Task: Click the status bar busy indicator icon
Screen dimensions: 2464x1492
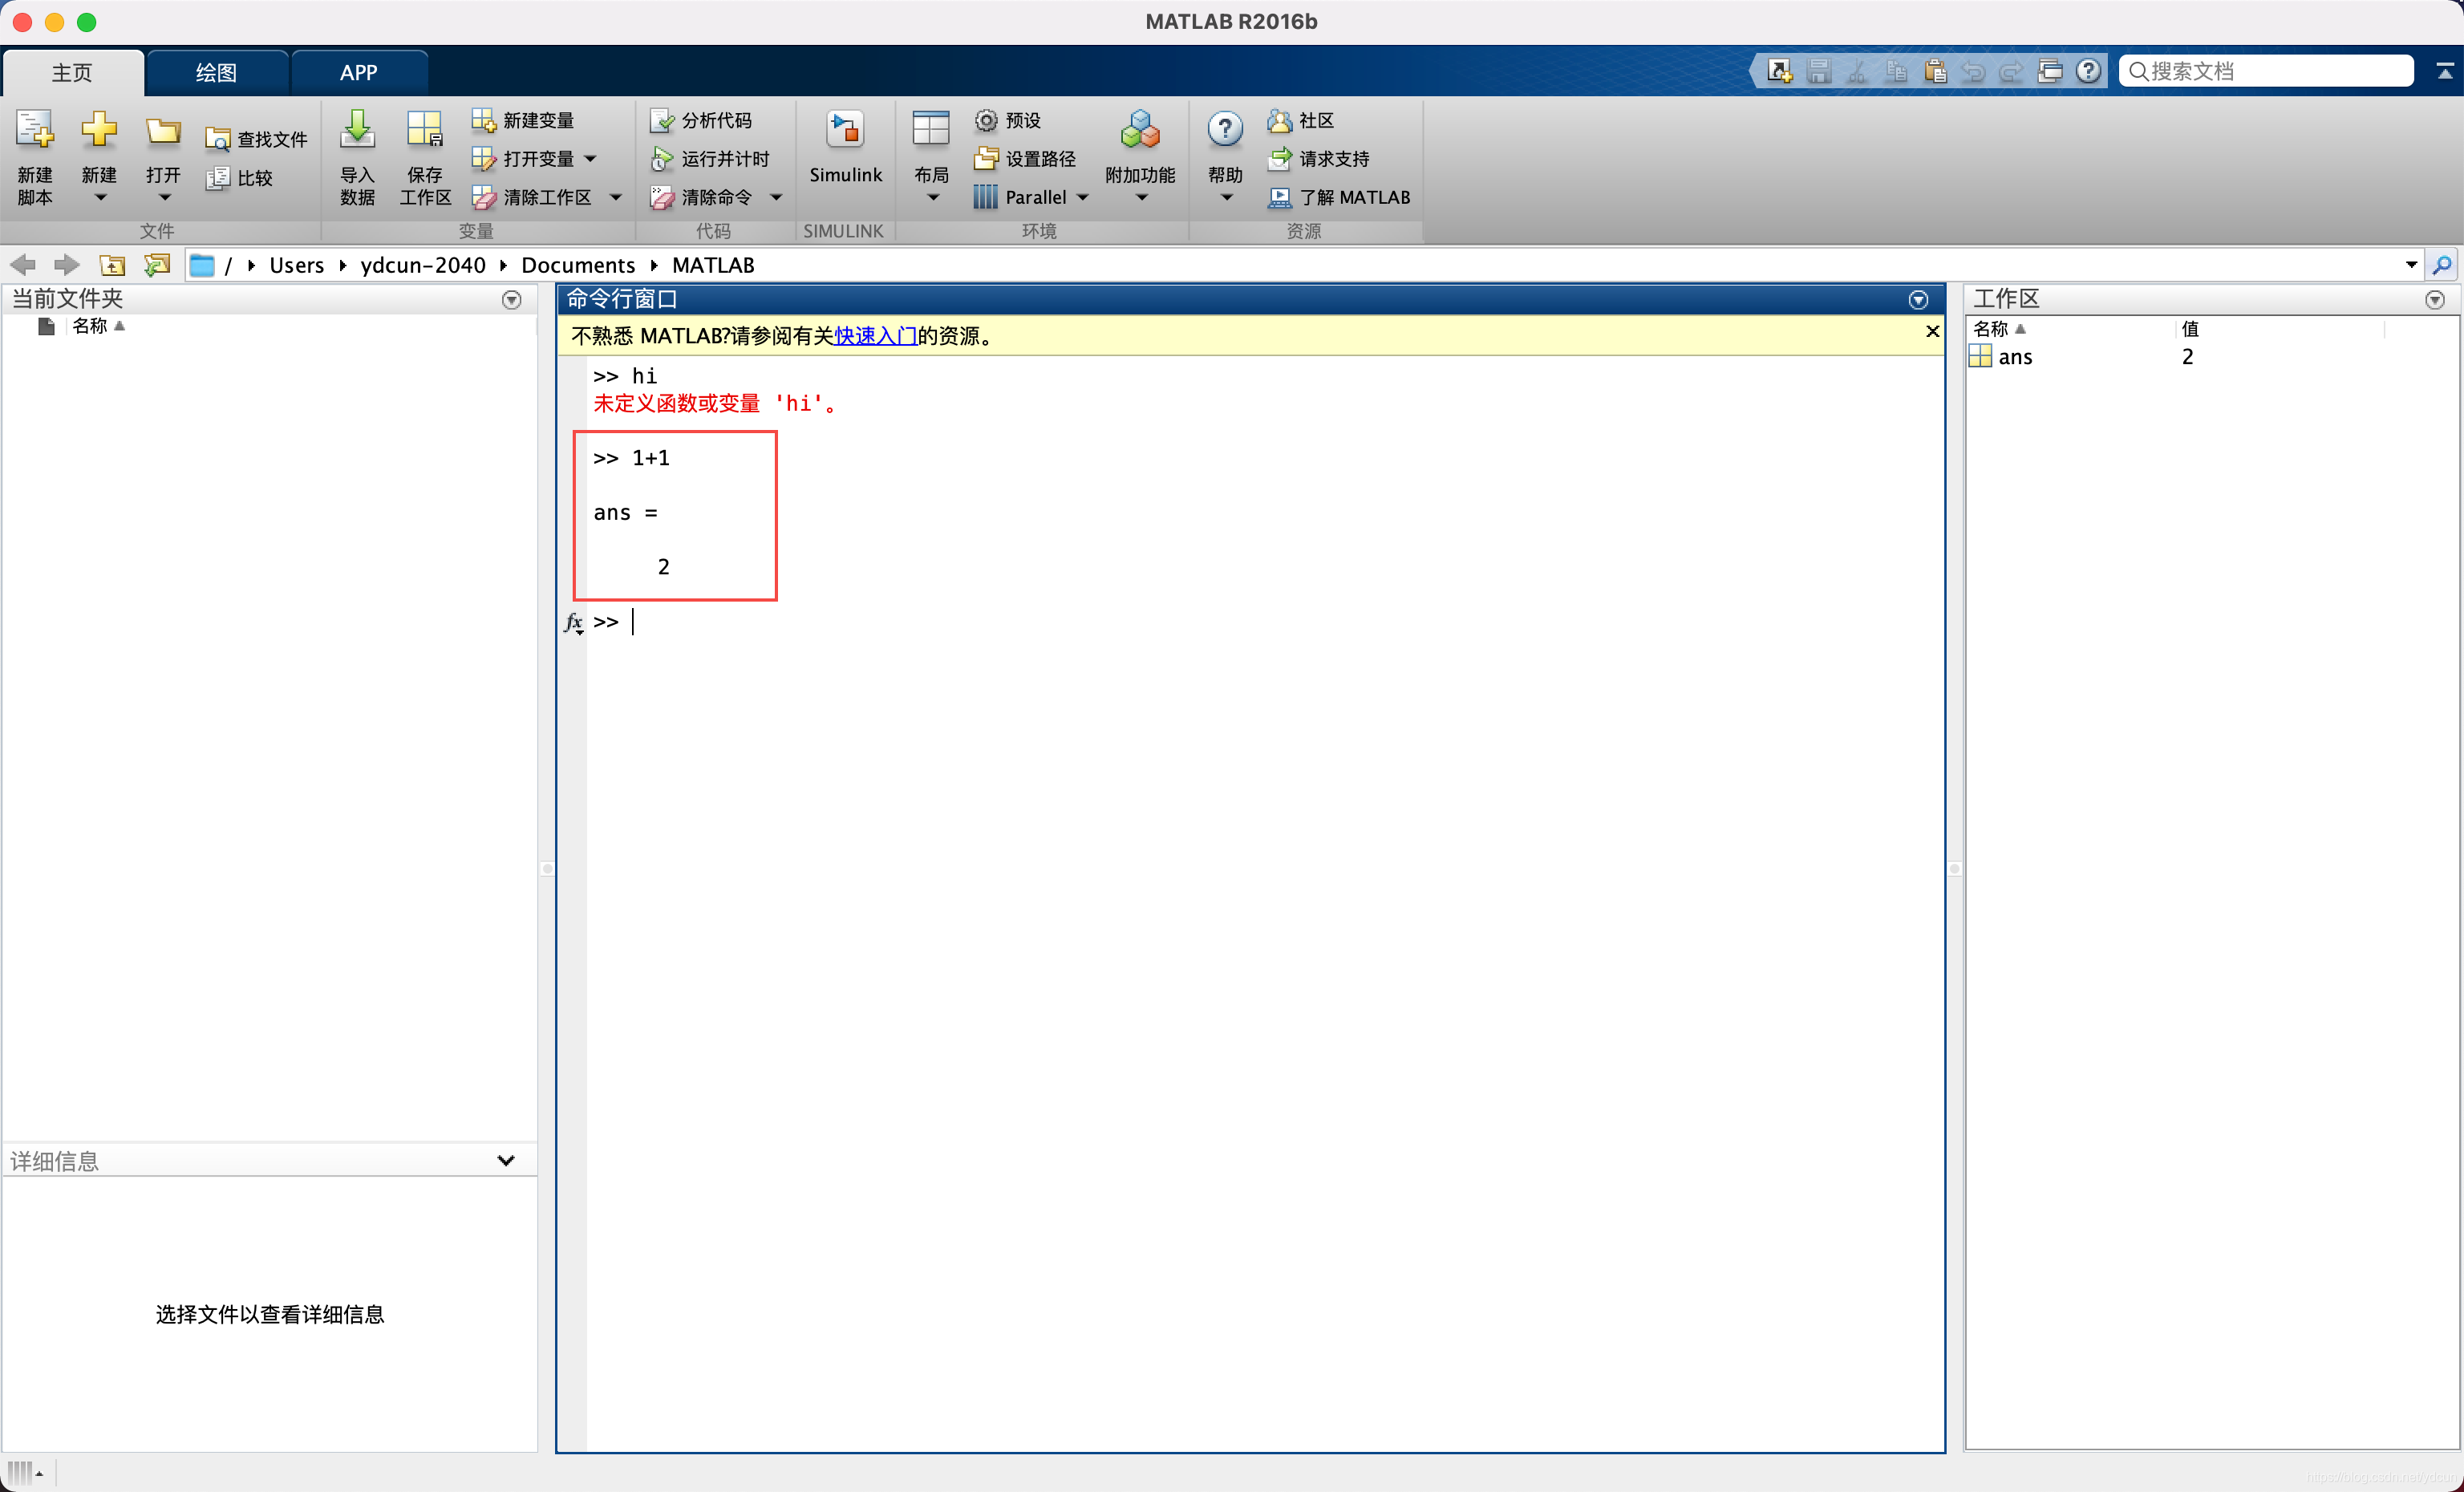Action: (x=25, y=1472)
